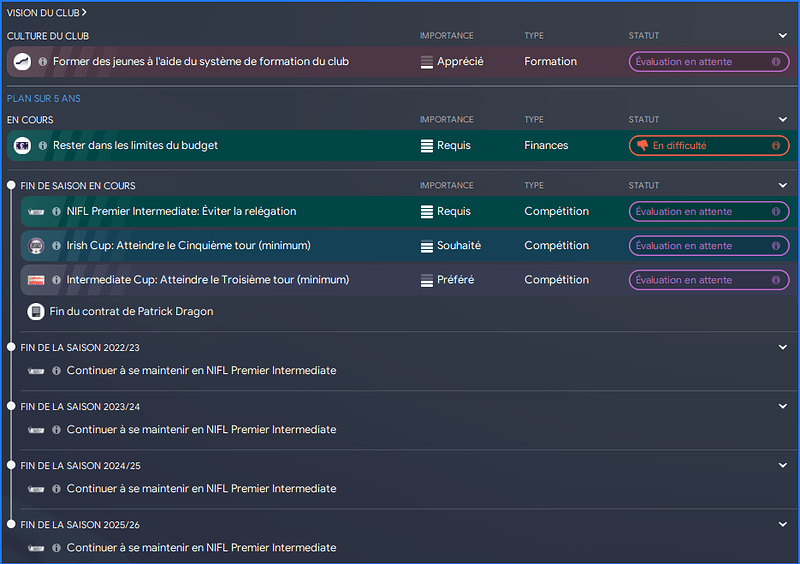
Task: Click Importance column header in Culture du Club
Action: (x=446, y=36)
